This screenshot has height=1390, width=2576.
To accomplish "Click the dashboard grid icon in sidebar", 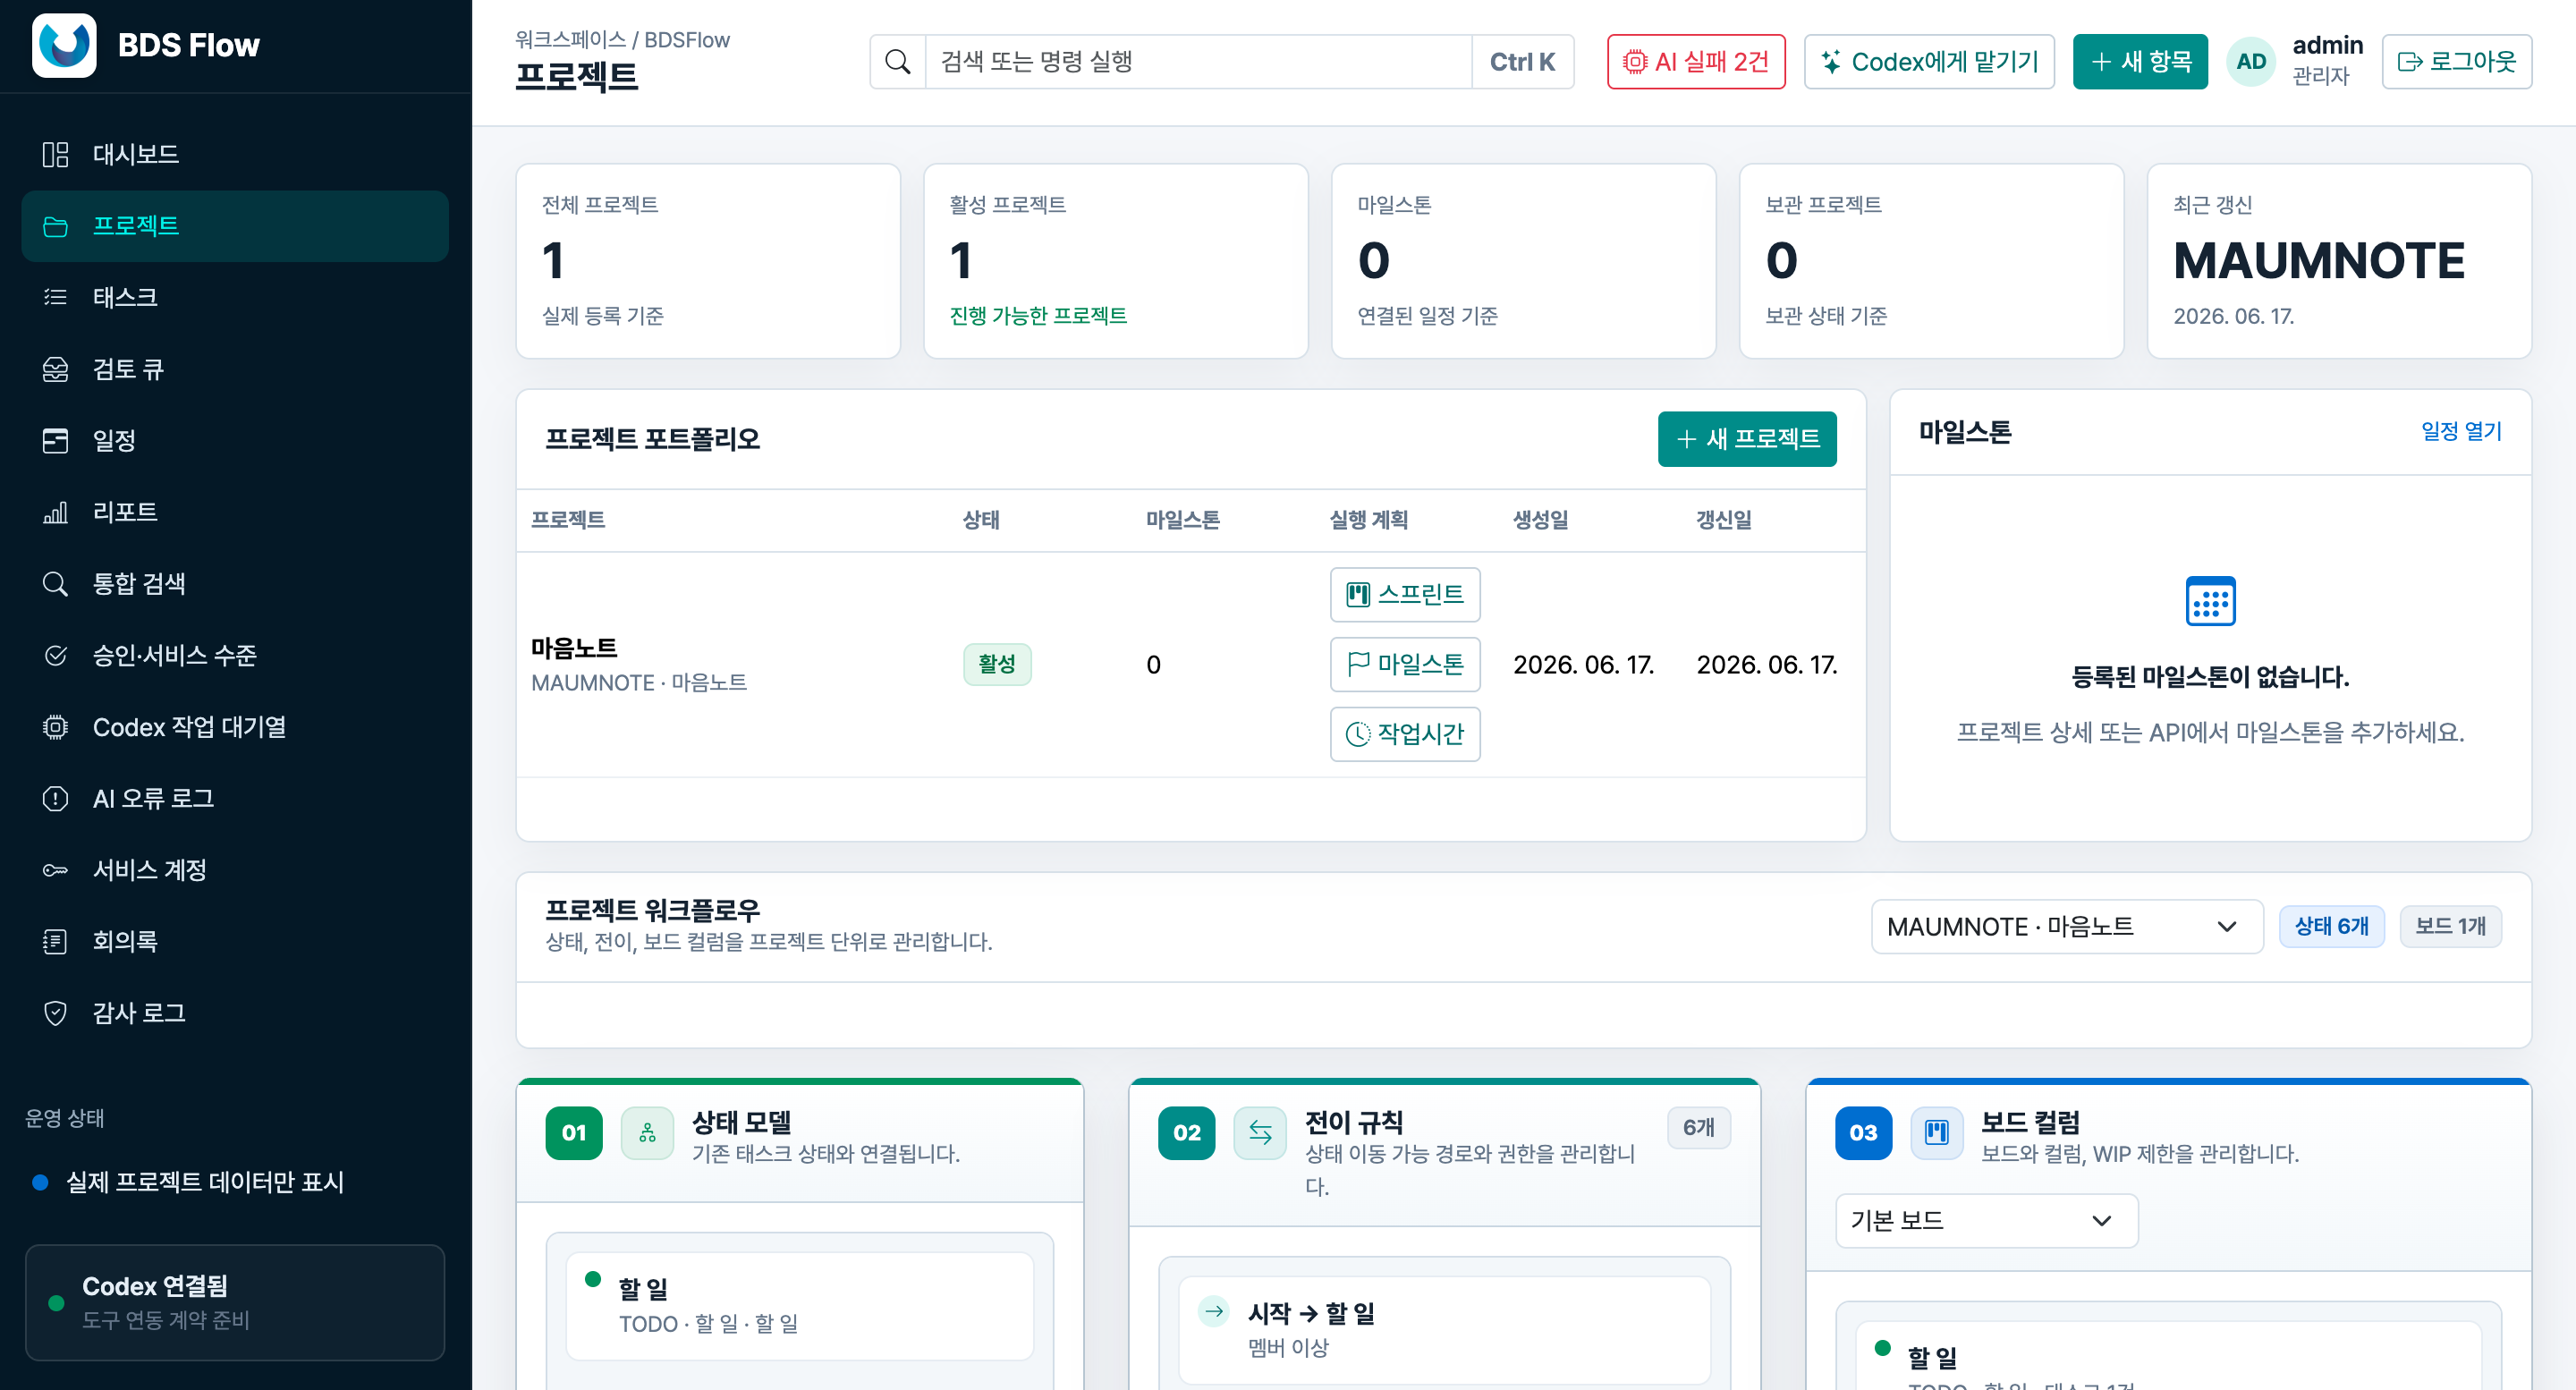I will pos(55,154).
